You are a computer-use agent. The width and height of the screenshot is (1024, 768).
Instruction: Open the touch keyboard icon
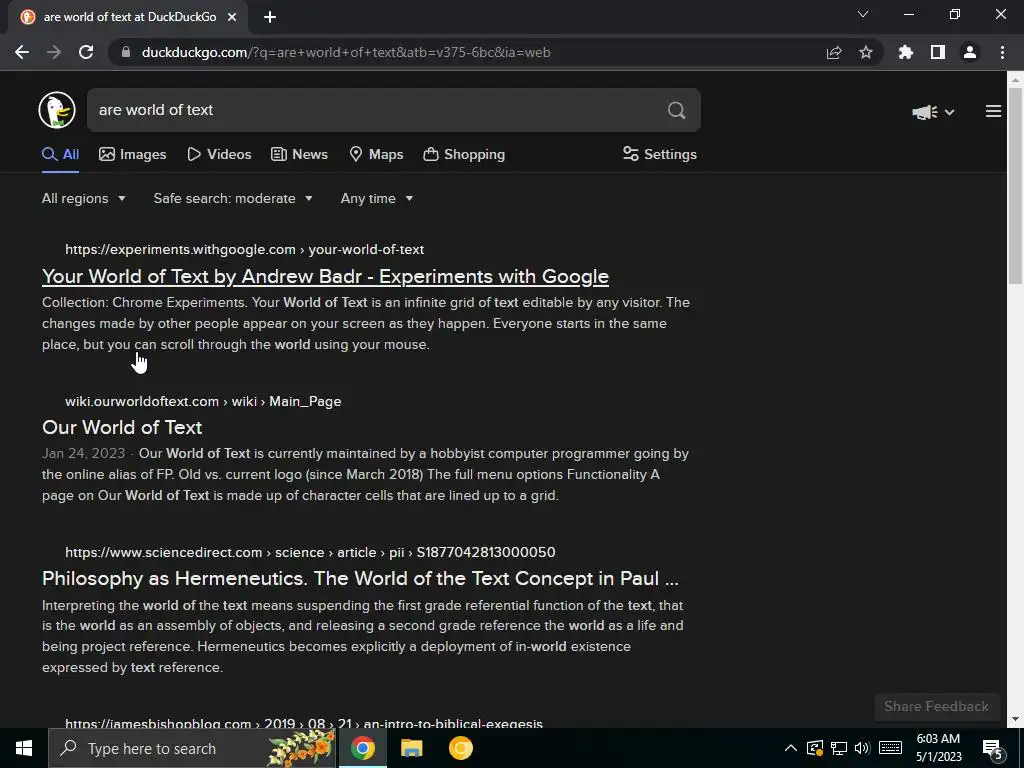tap(890, 748)
